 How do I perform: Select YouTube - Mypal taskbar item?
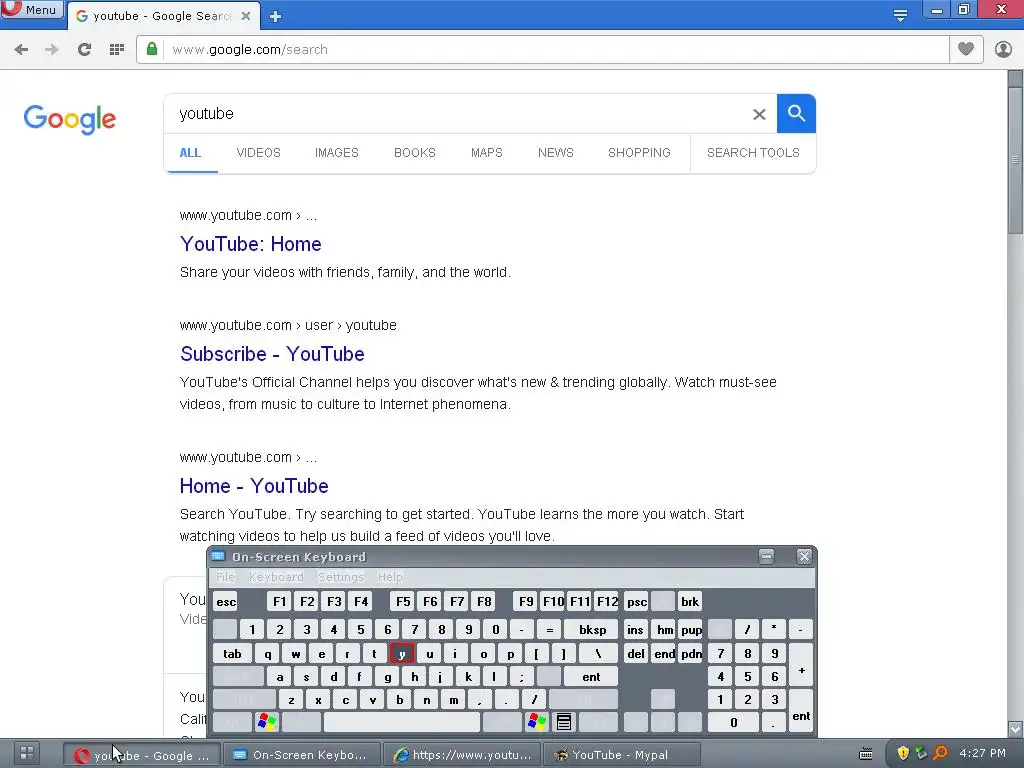pyautogui.click(x=622, y=755)
